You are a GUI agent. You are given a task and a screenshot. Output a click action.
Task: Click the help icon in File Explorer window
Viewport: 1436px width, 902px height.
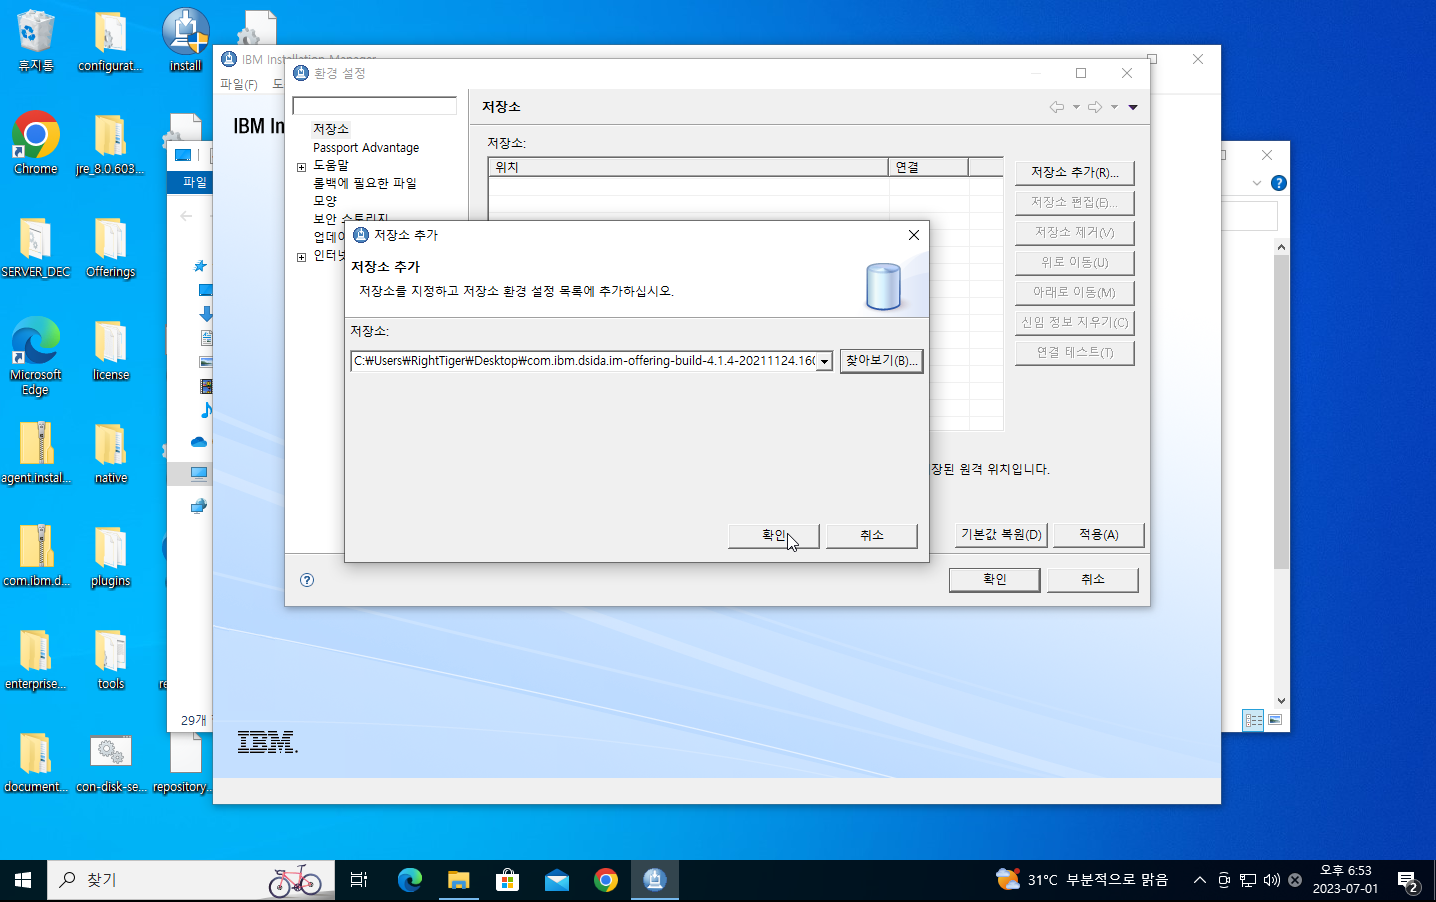click(1278, 183)
